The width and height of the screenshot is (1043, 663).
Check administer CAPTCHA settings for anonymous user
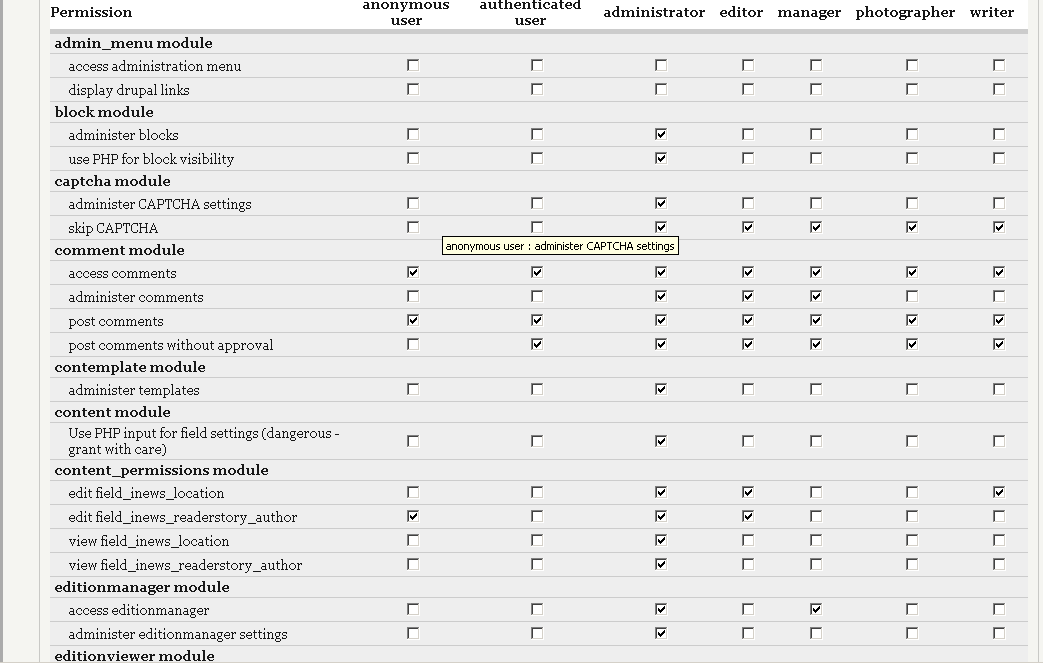[x=413, y=203]
